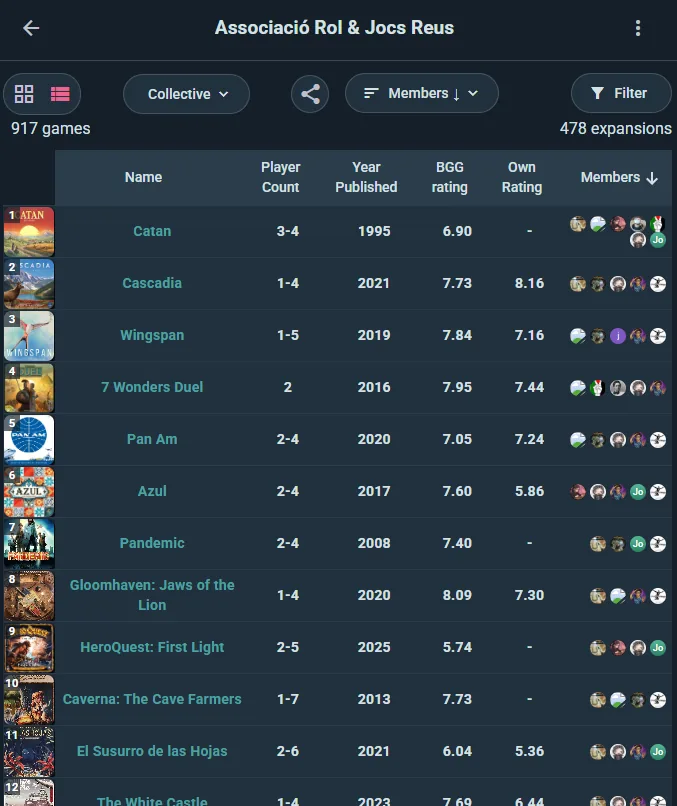Click the 917 games count text
Viewport: 677px width, 806px height.
point(51,129)
